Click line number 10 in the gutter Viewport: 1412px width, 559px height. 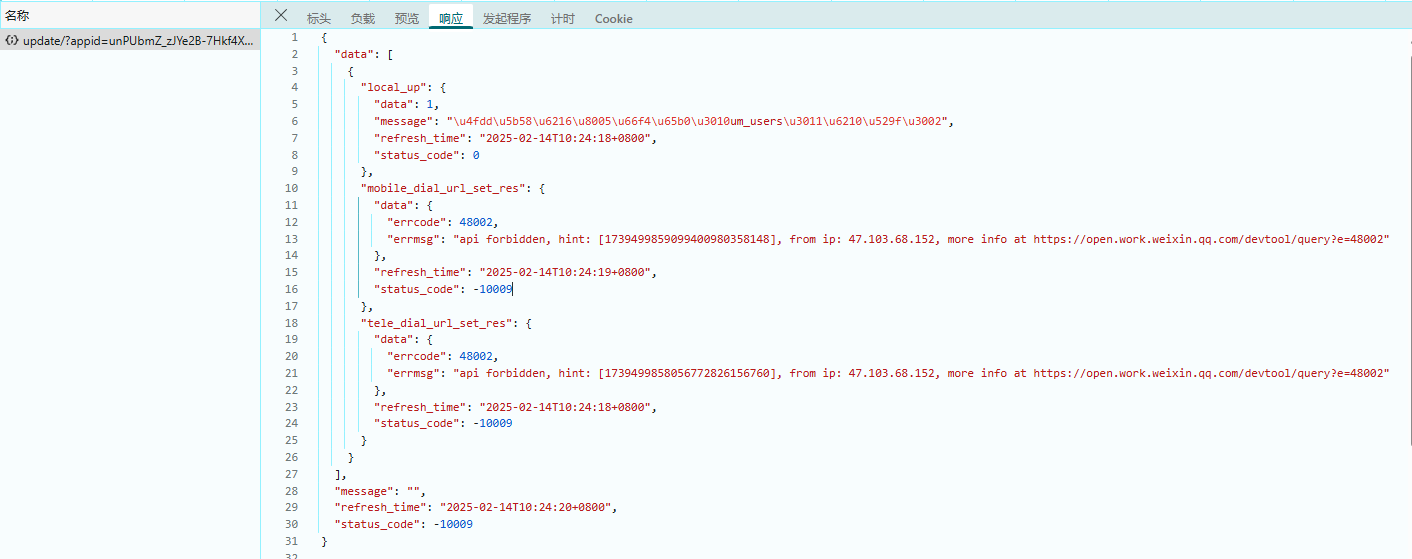point(291,188)
